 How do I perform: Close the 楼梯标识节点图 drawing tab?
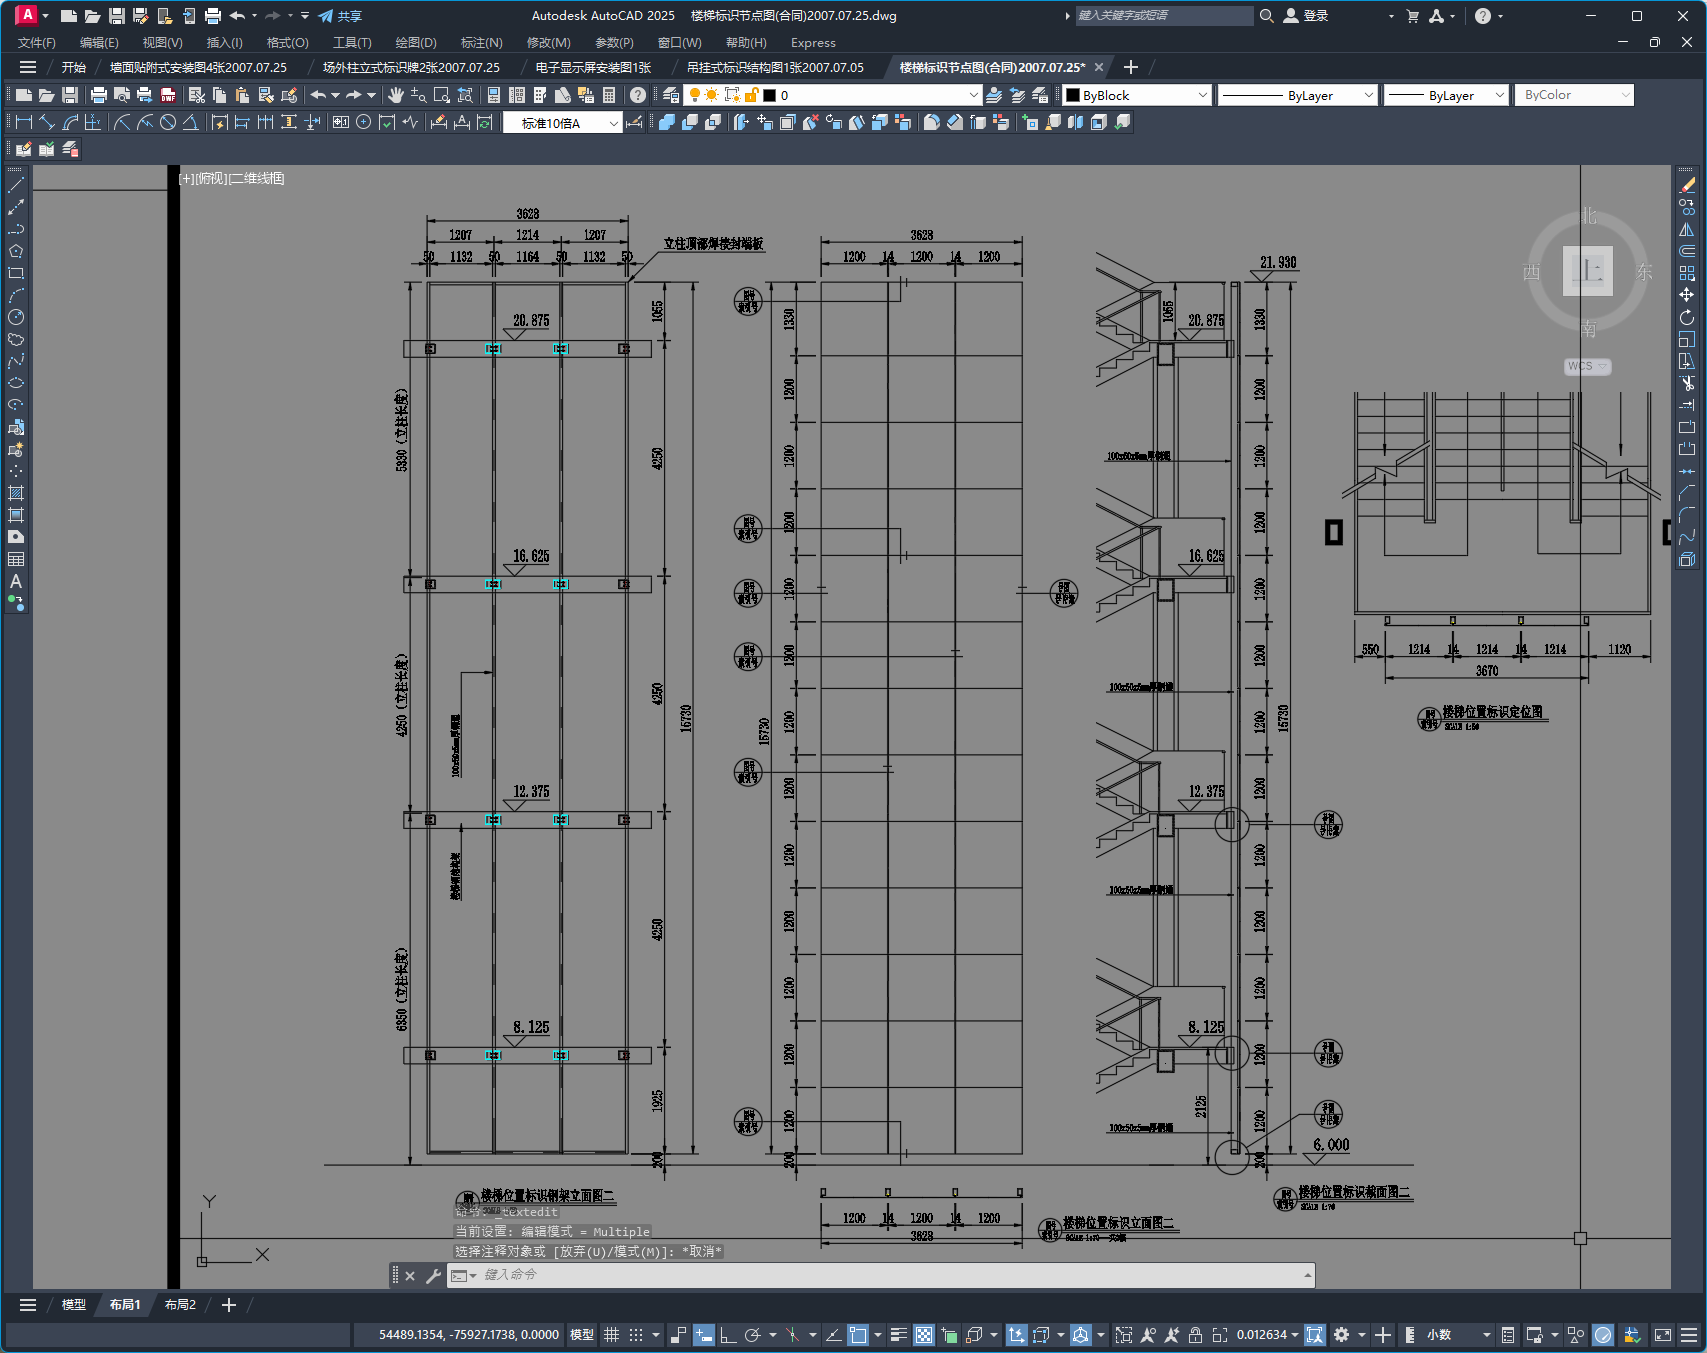click(x=1099, y=67)
